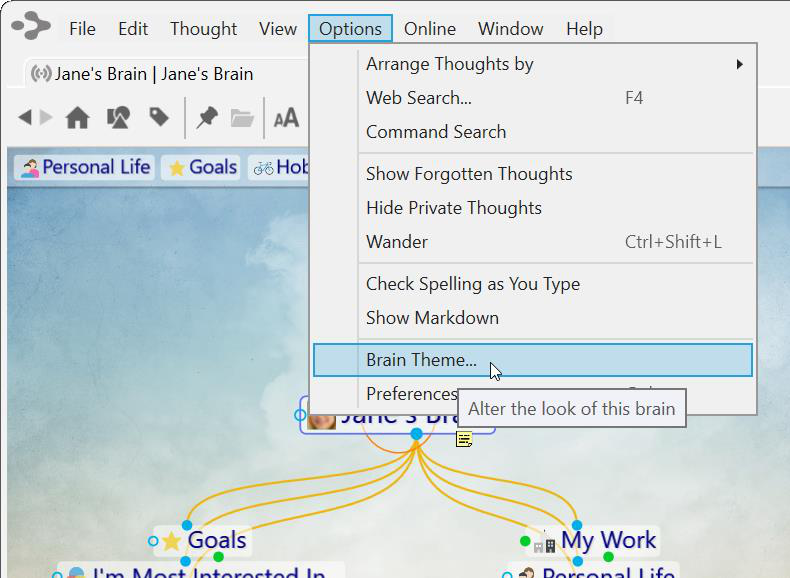790x578 pixels.
Task: Open the thought types shapes icon
Action: point(118,118)
